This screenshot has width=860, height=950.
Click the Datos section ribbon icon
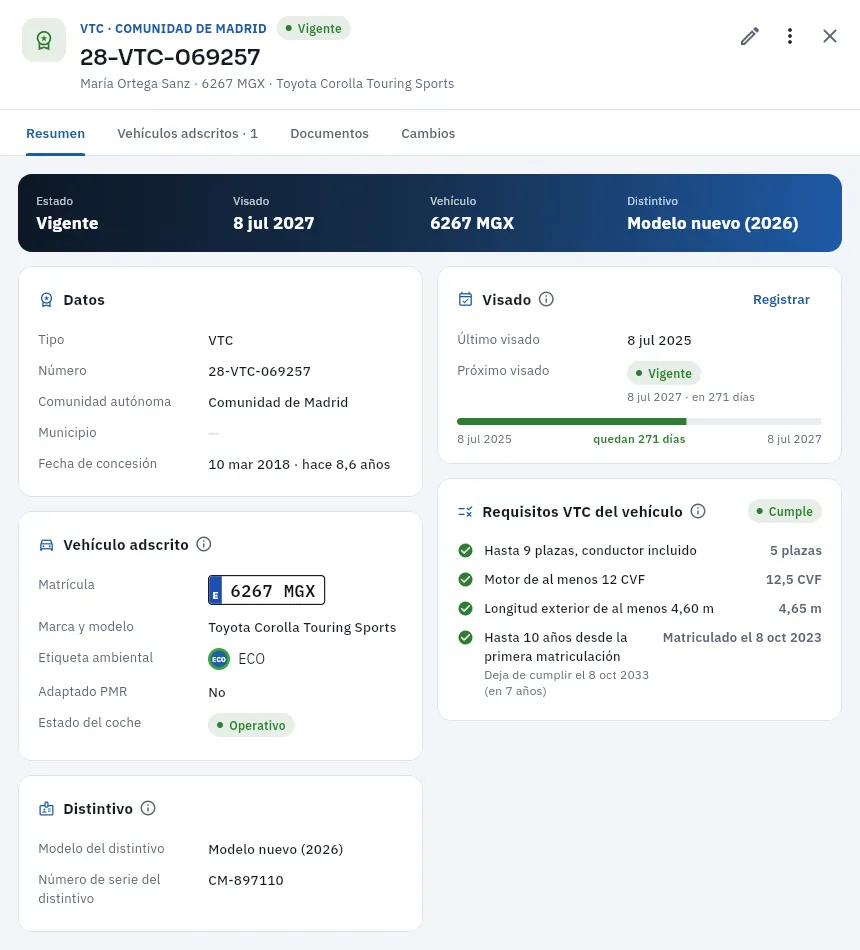(46, 300)
